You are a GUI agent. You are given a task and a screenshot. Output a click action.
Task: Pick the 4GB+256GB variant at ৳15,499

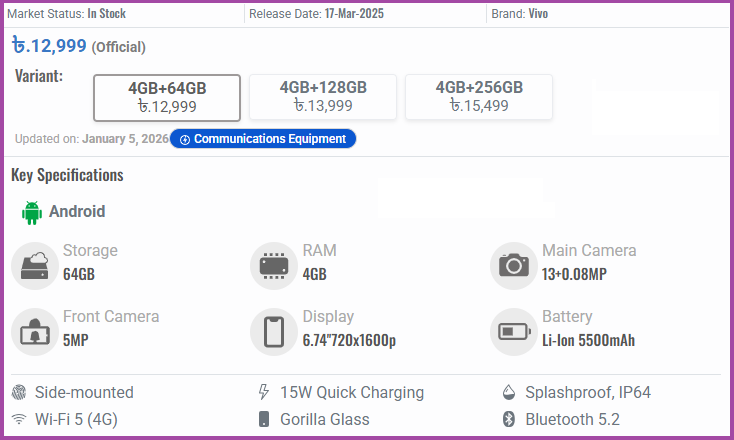coord(479,97)
